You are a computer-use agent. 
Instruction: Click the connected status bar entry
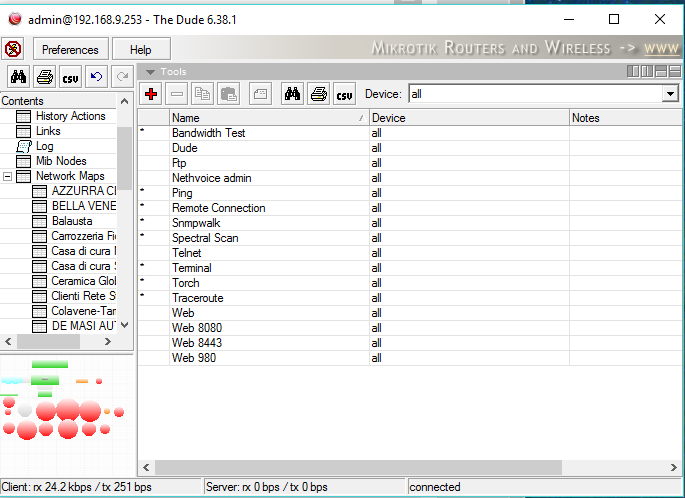coord(545,487)
